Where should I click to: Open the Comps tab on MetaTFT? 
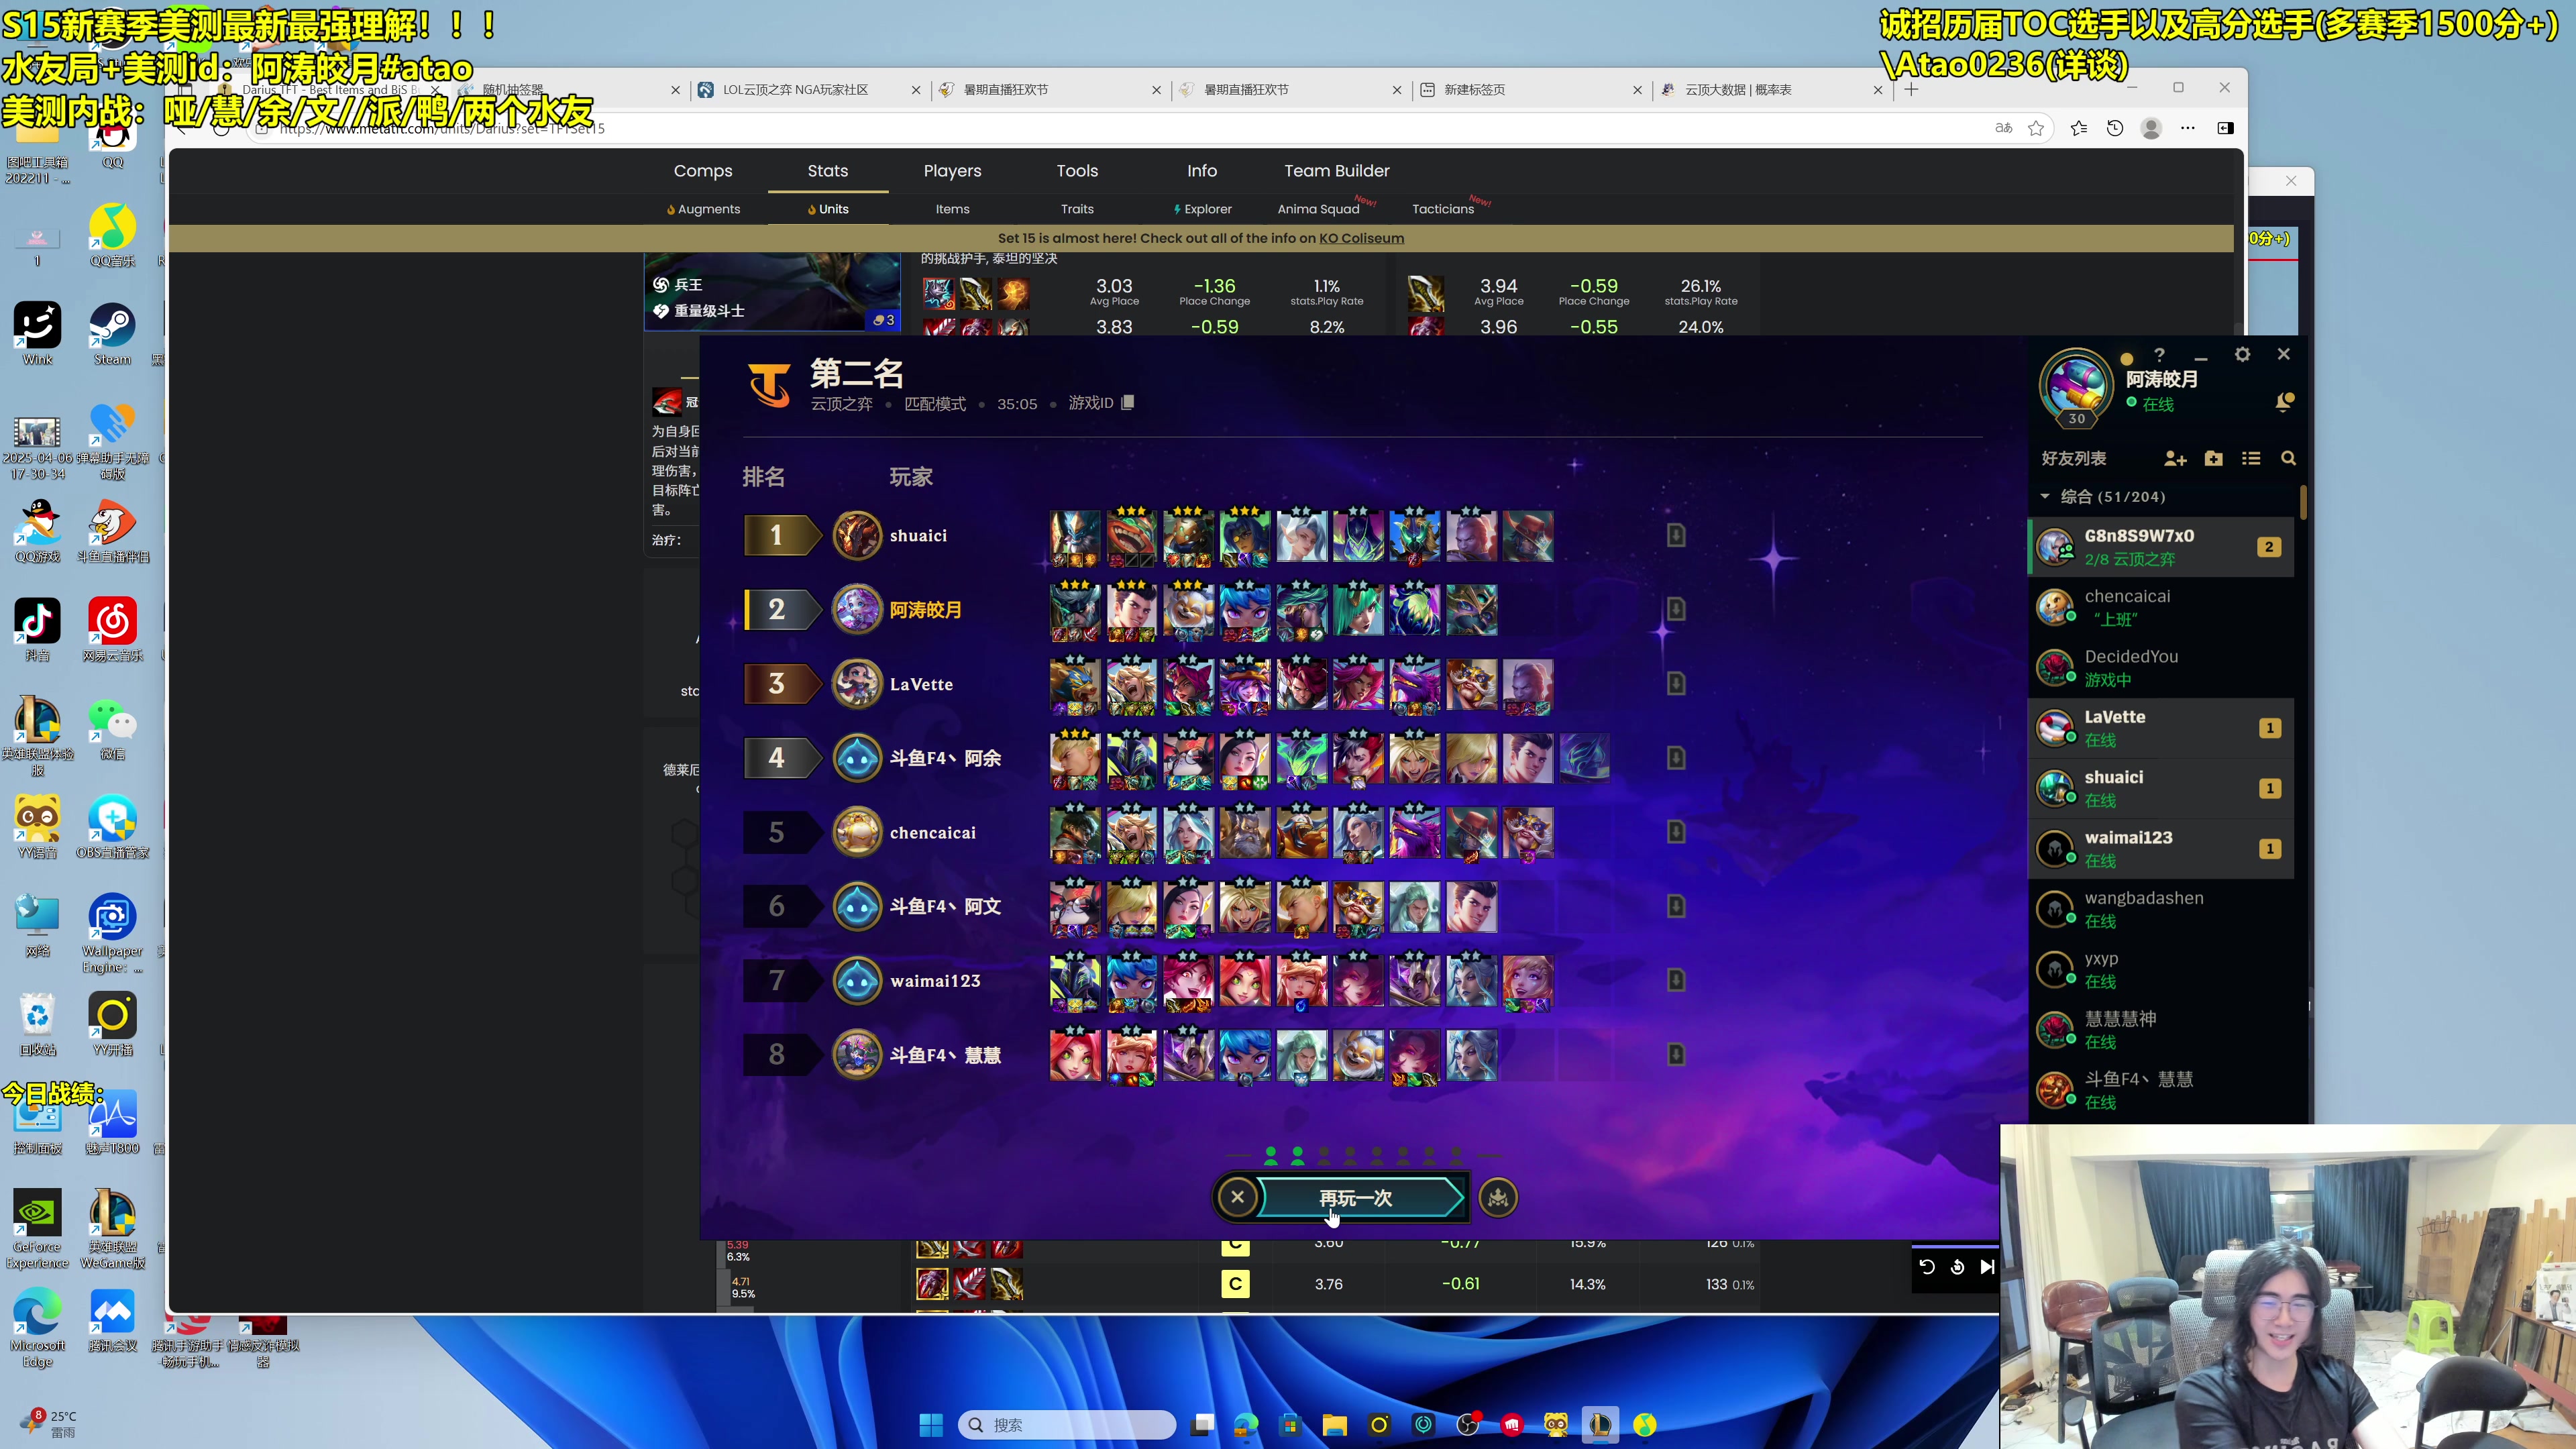pyautogui.click(x=703, y=171)
